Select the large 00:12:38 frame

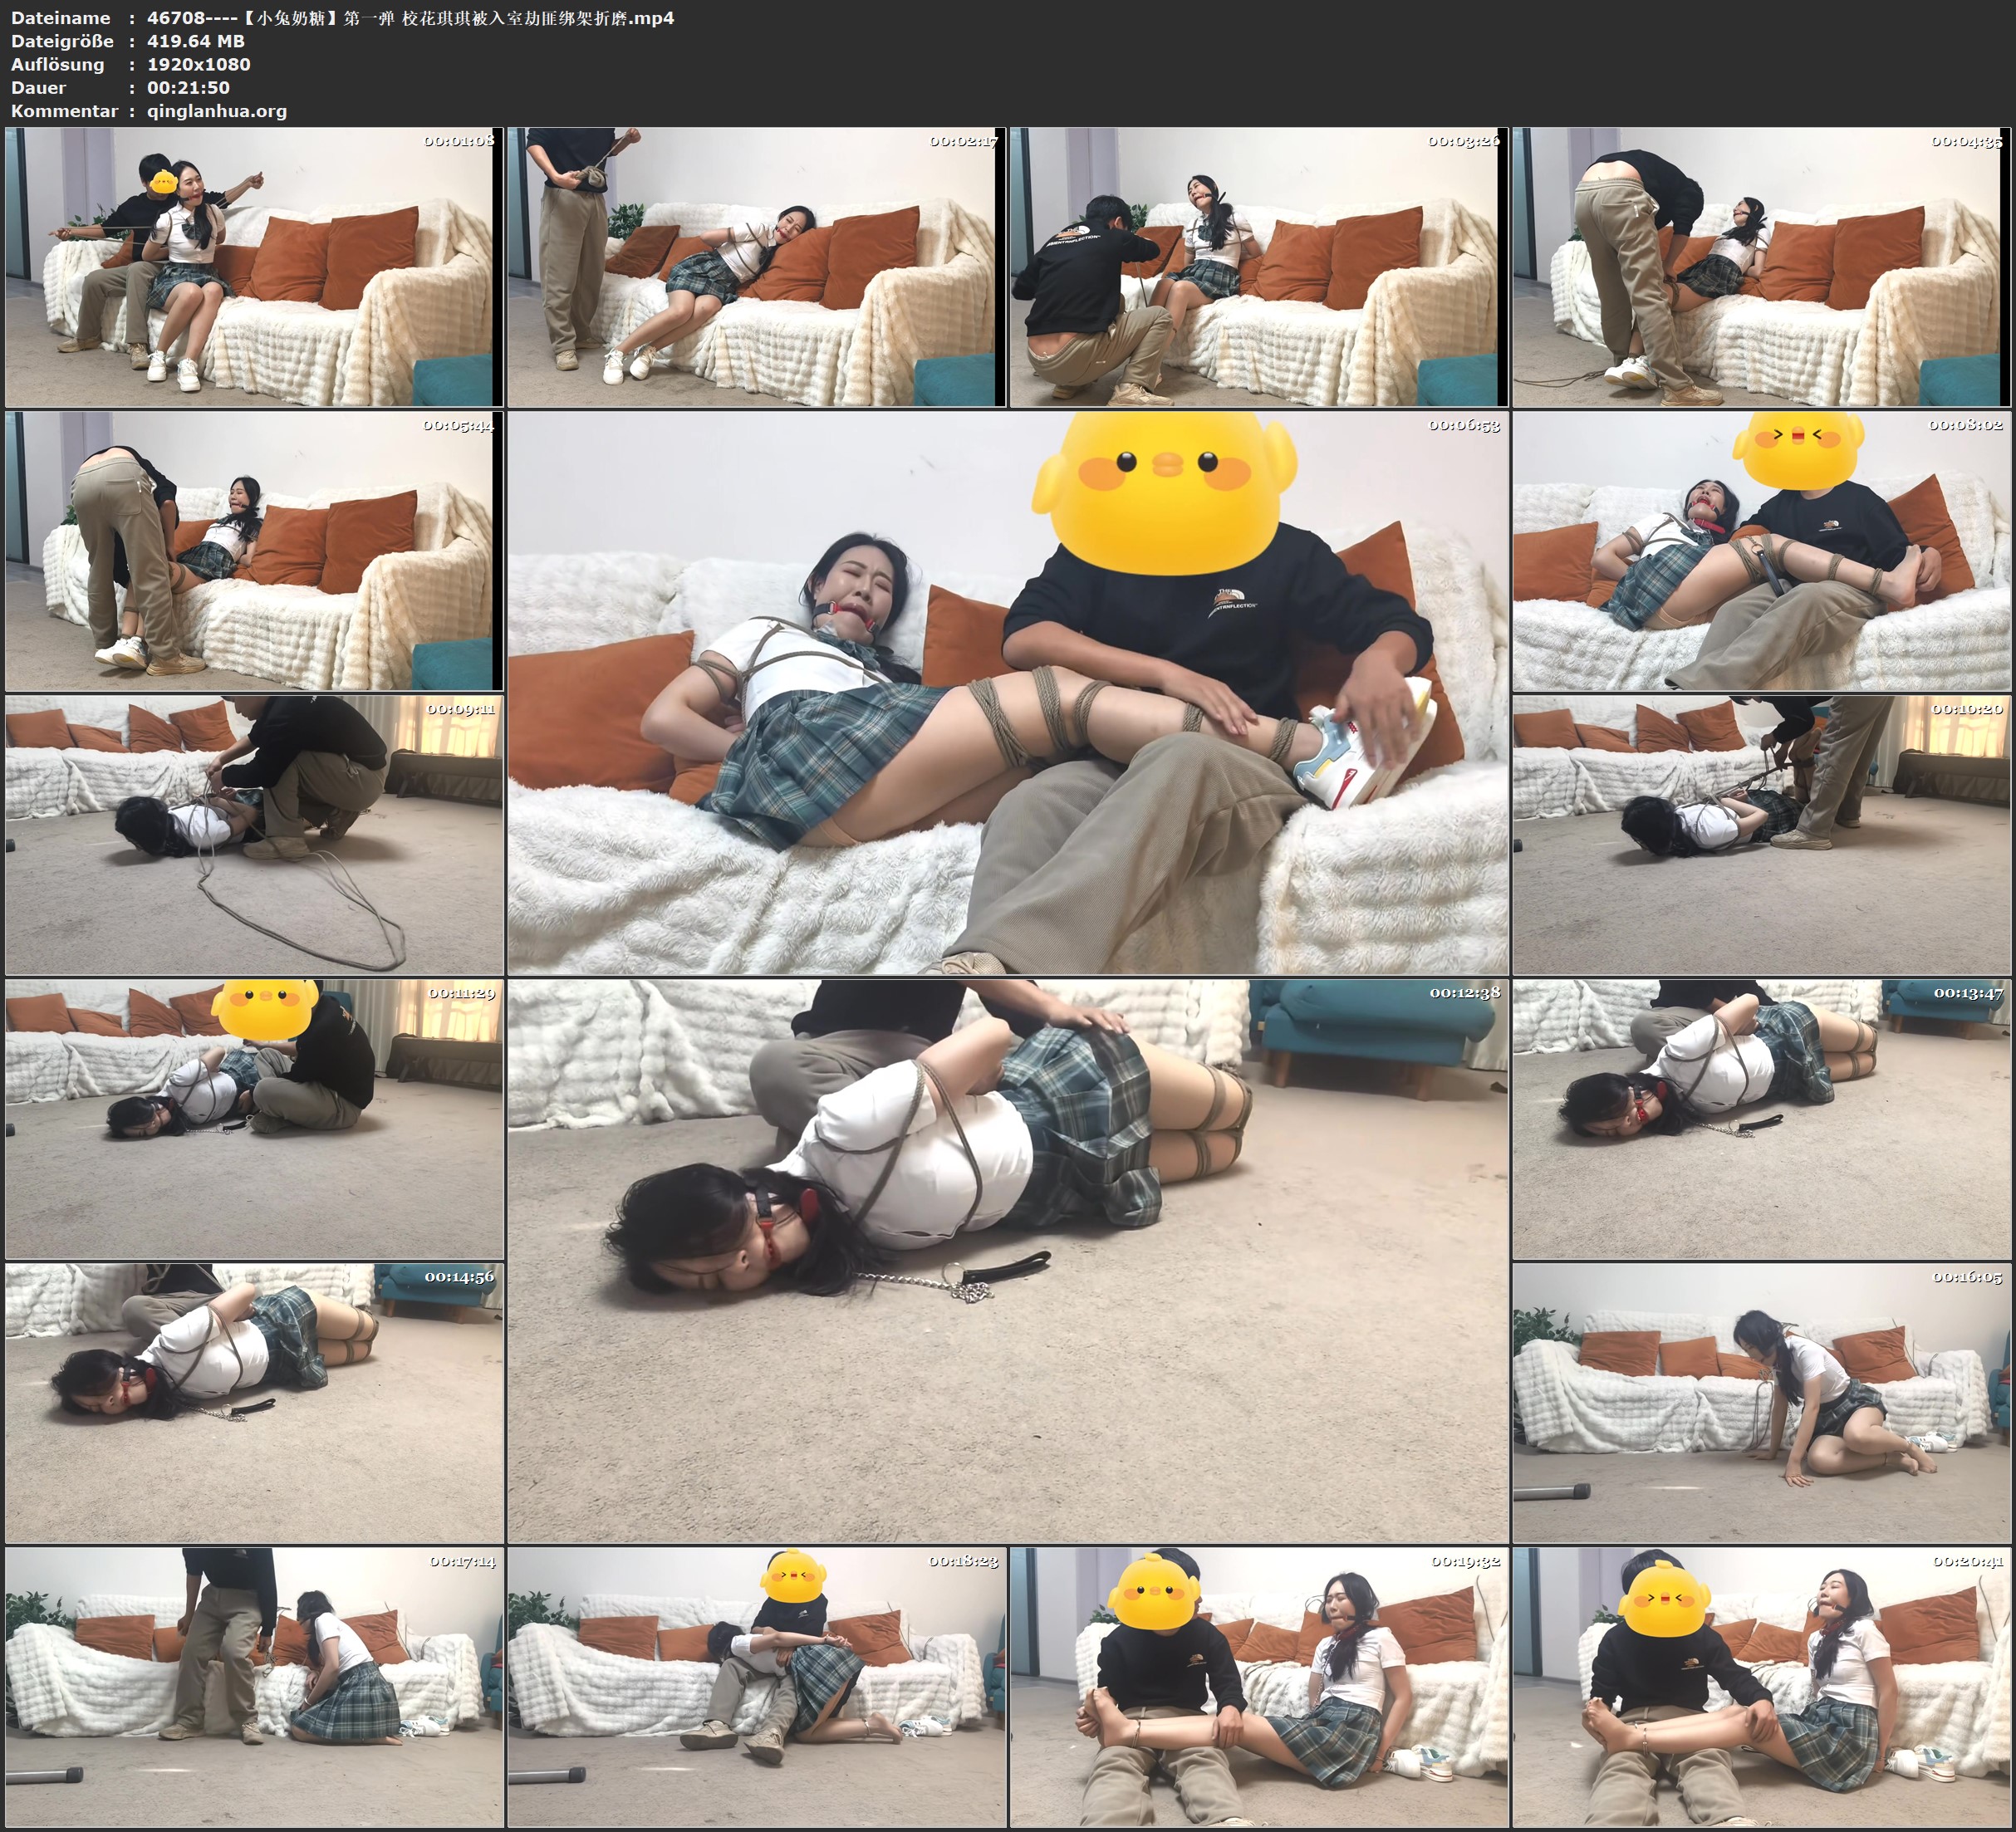1007,1260
